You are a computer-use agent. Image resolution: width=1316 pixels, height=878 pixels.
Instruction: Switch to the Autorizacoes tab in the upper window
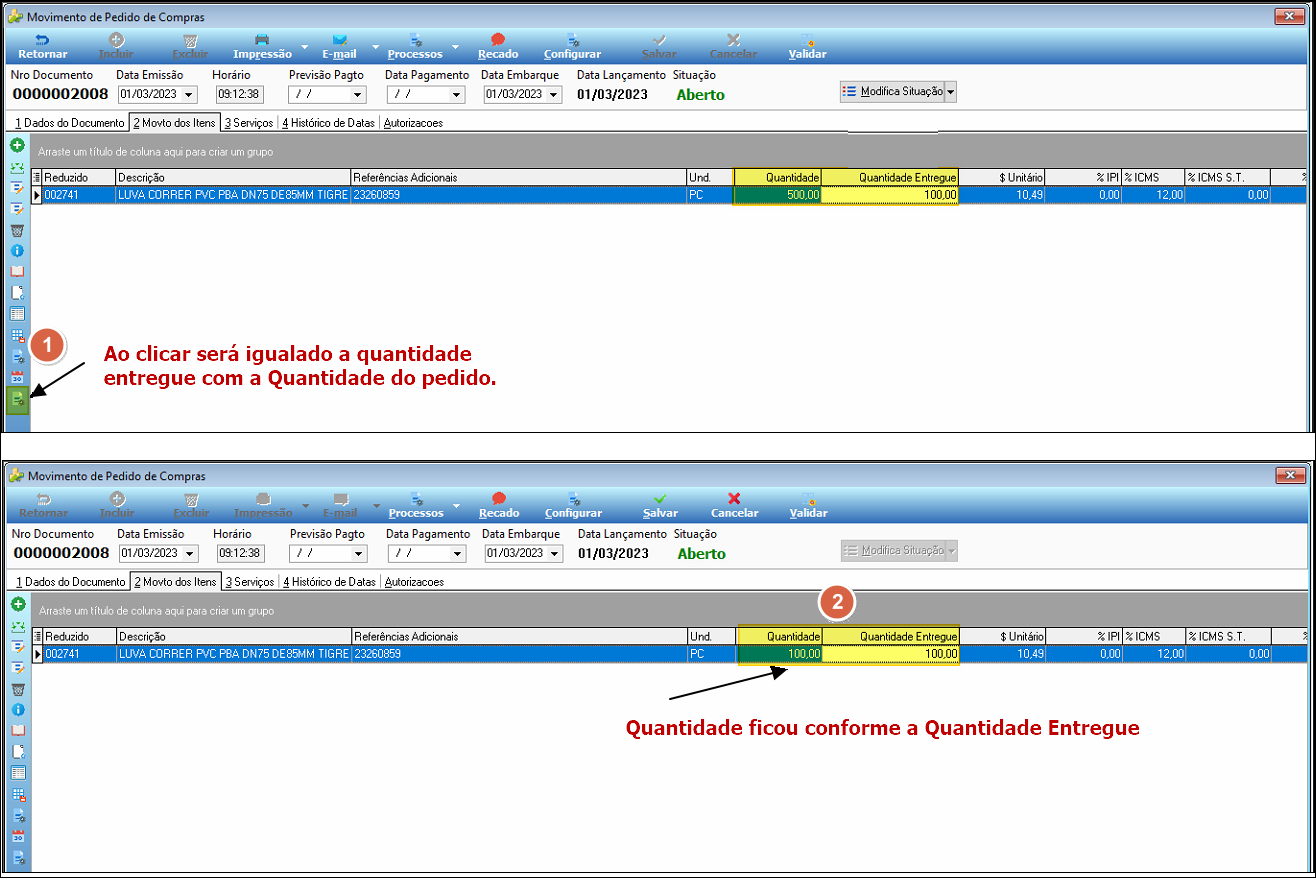(x=413, y=123)
